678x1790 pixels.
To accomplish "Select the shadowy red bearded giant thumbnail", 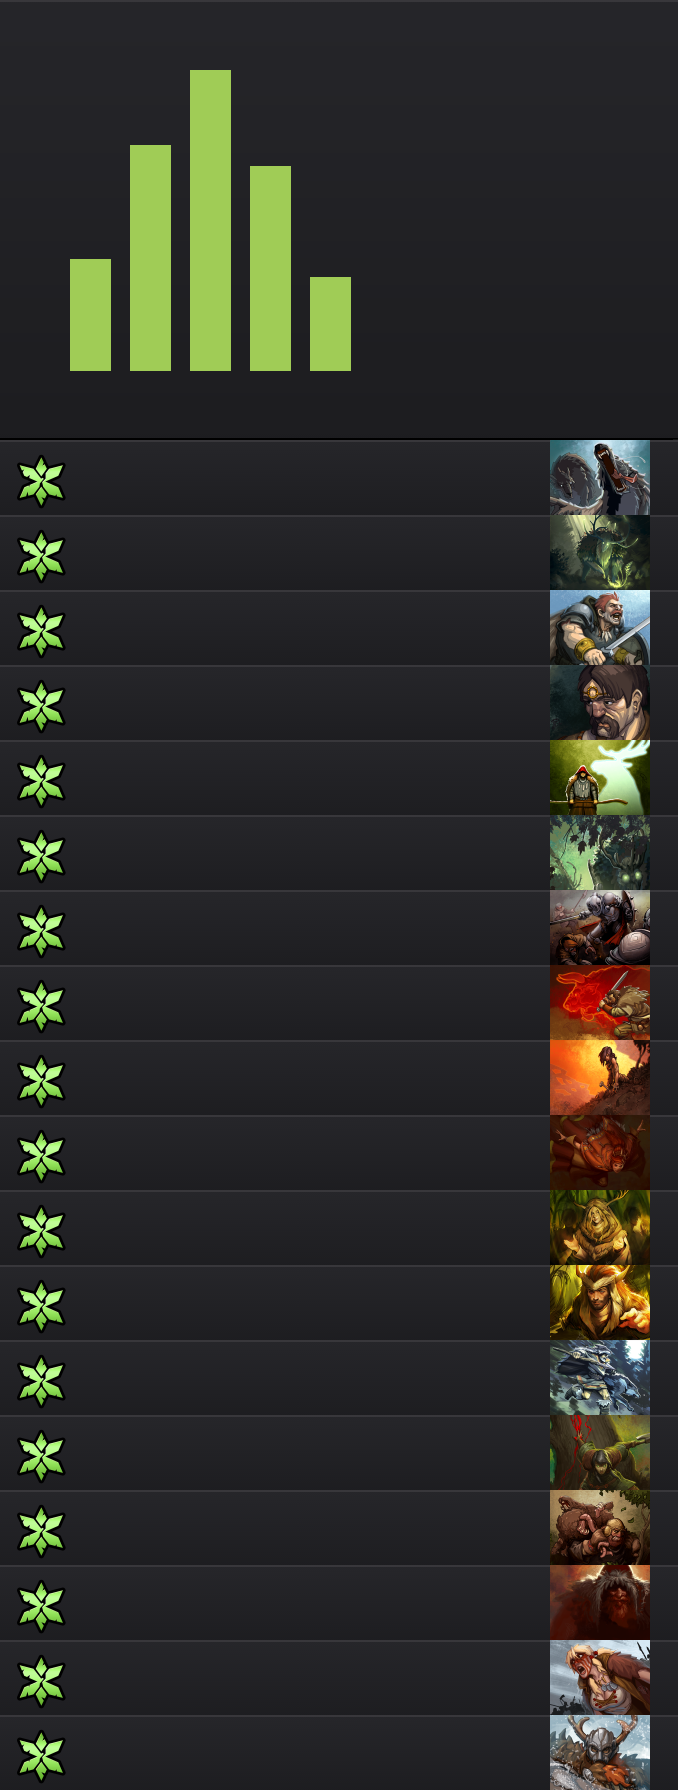I will [x=600, y=1603].
